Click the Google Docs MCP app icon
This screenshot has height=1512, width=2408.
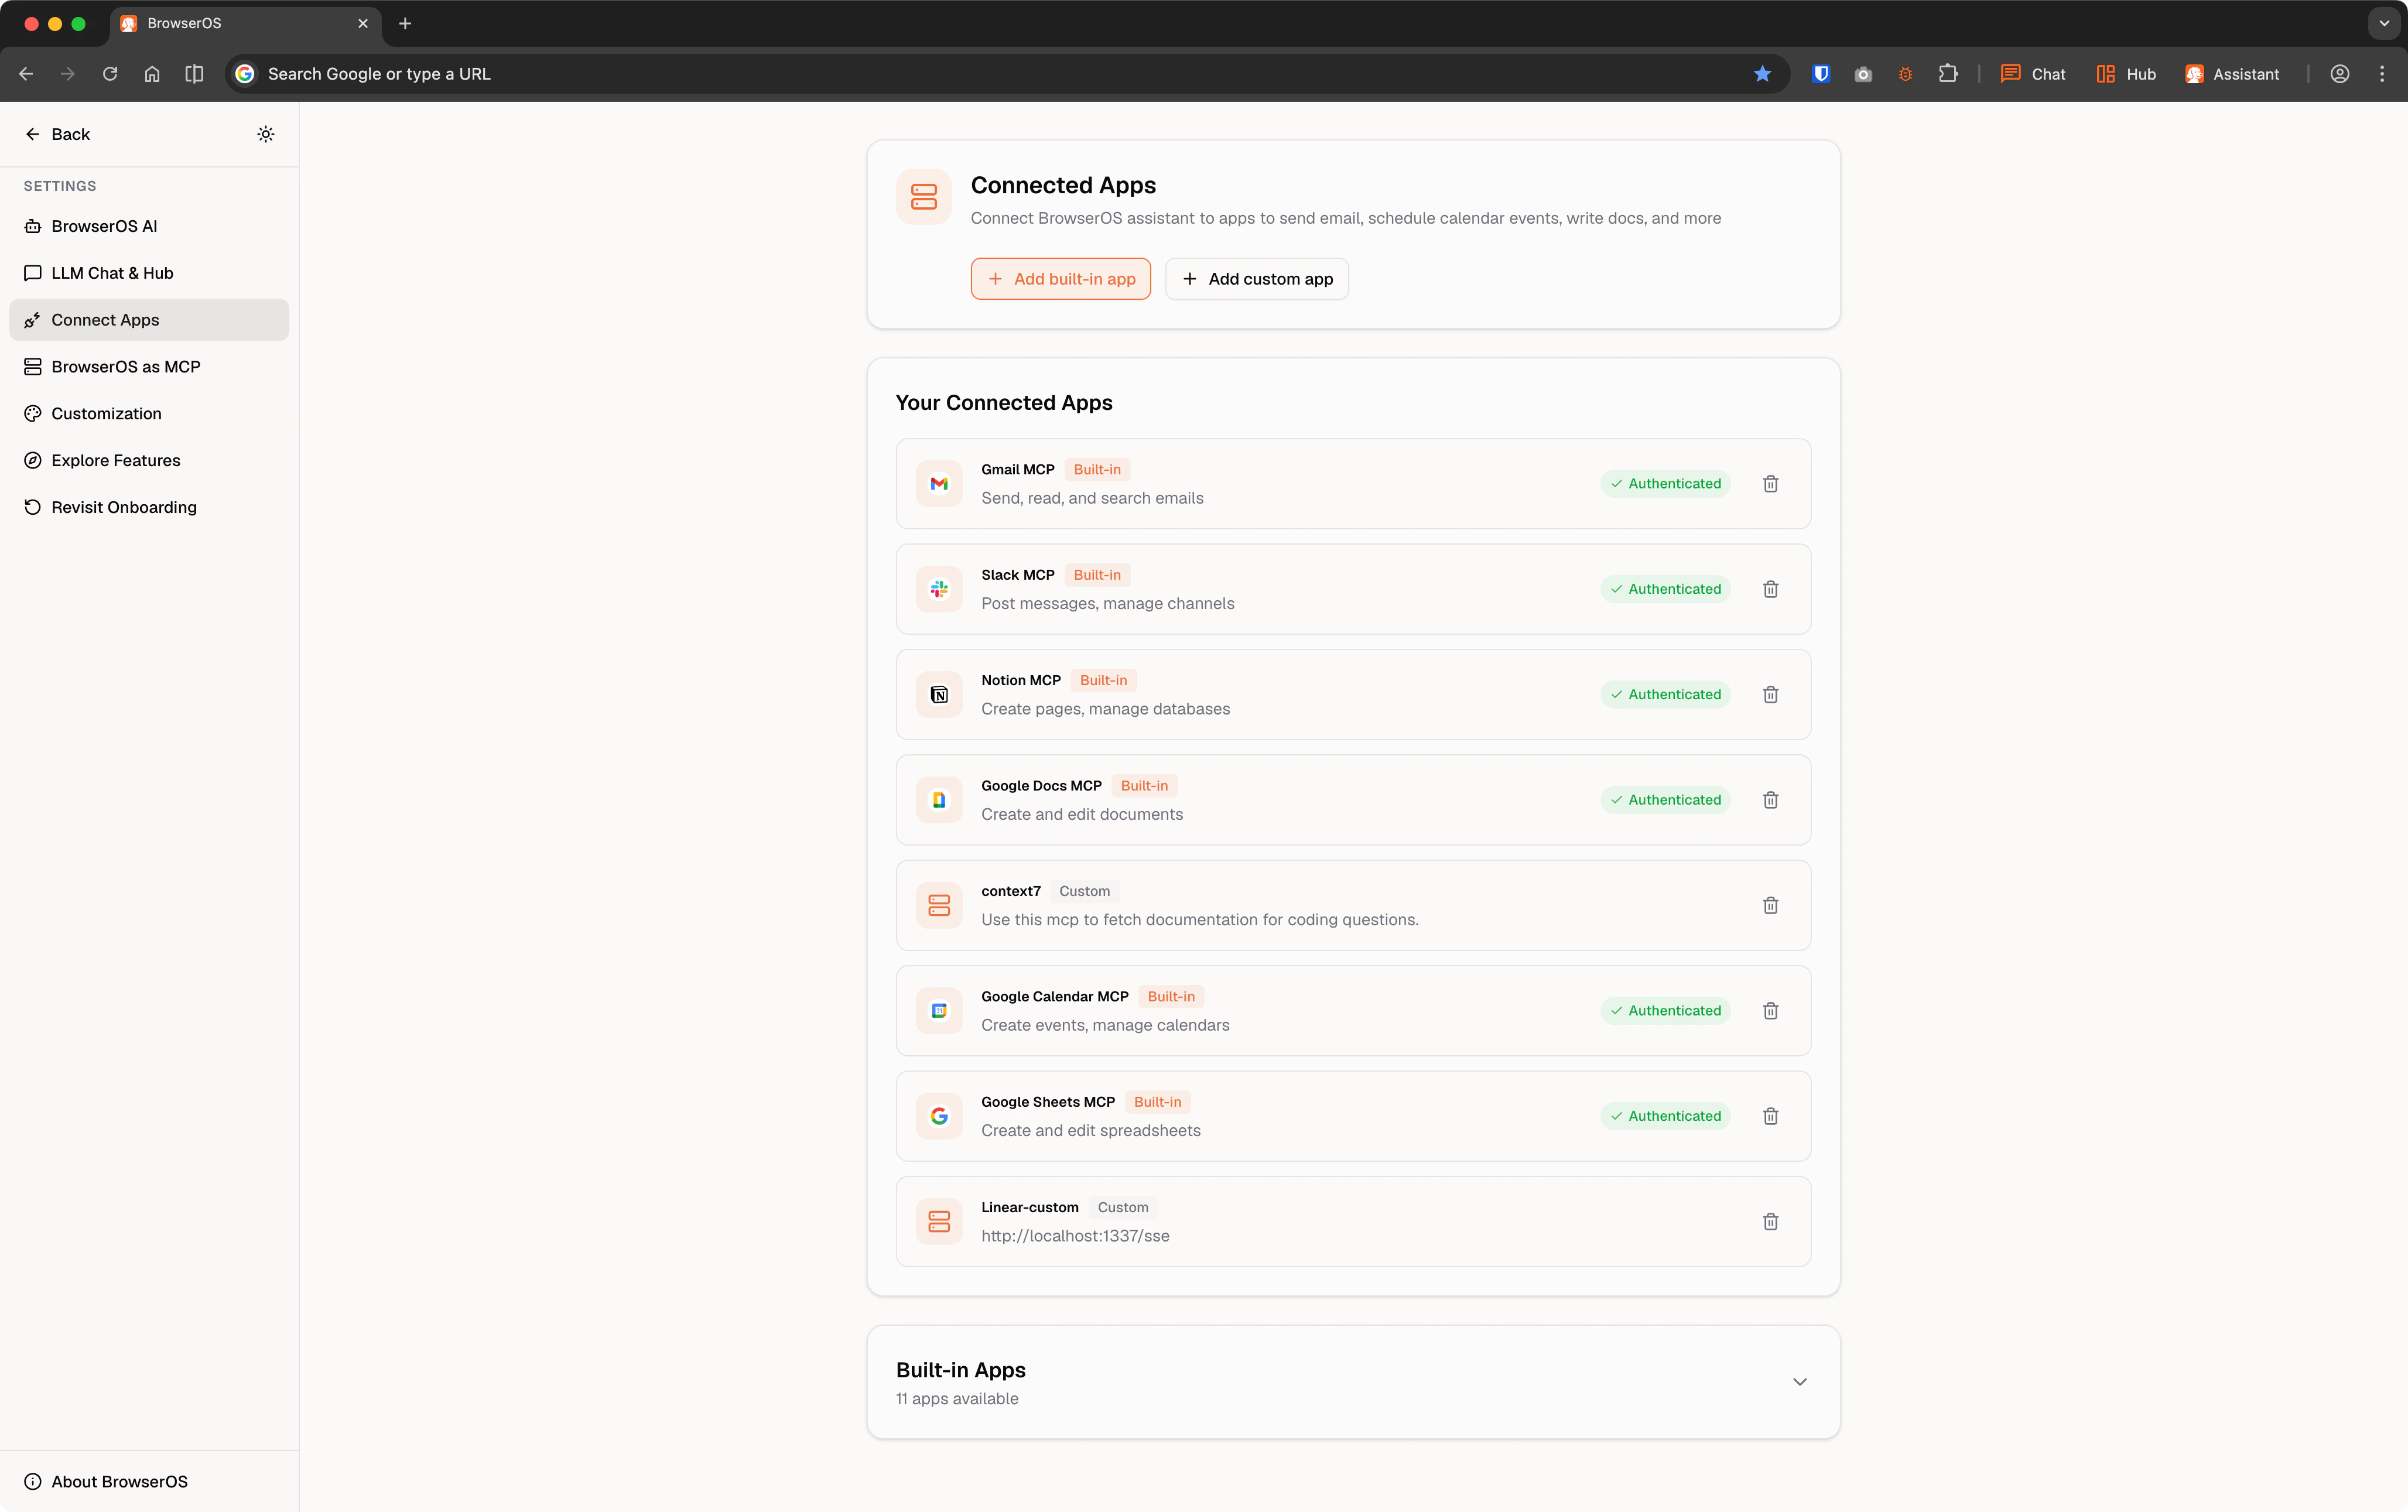click(939, 799)
